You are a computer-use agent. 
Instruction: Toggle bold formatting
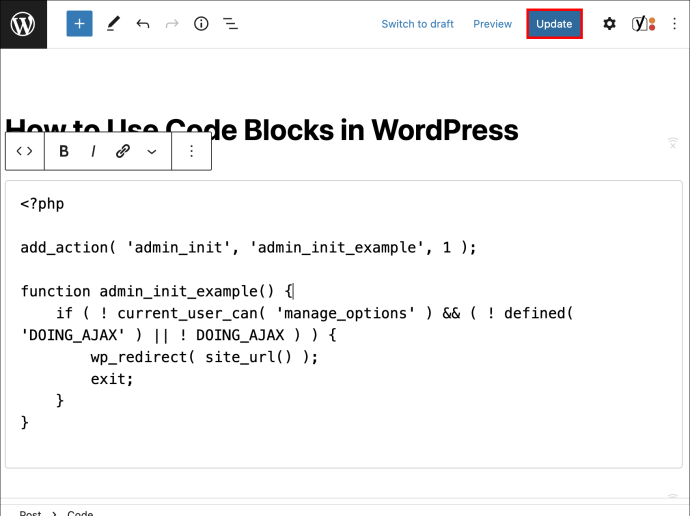[x=64, y=151]
